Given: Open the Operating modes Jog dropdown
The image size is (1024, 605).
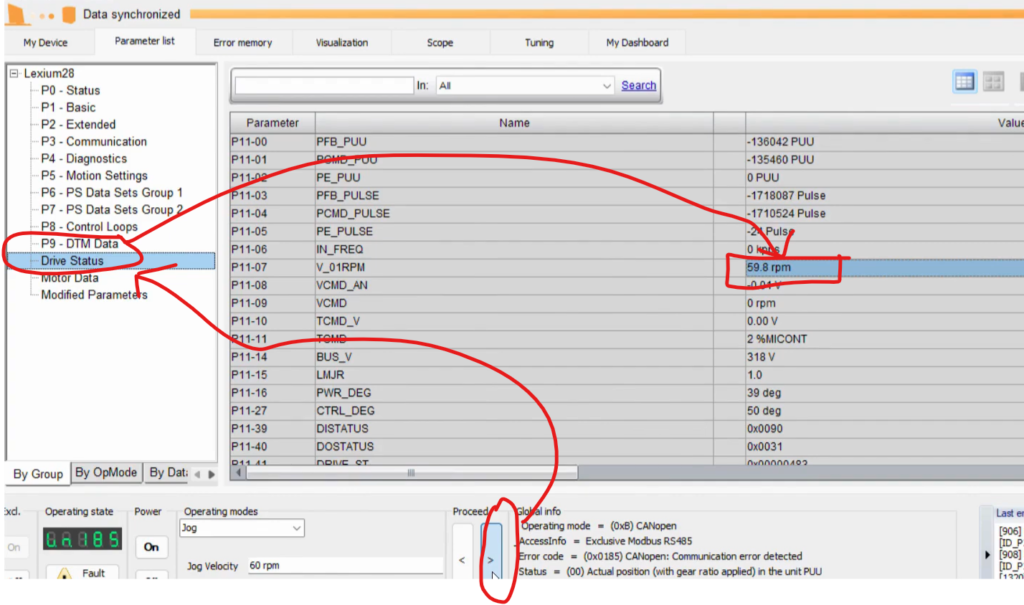Looking at the screenshot, I should click(x=296, y=528).
